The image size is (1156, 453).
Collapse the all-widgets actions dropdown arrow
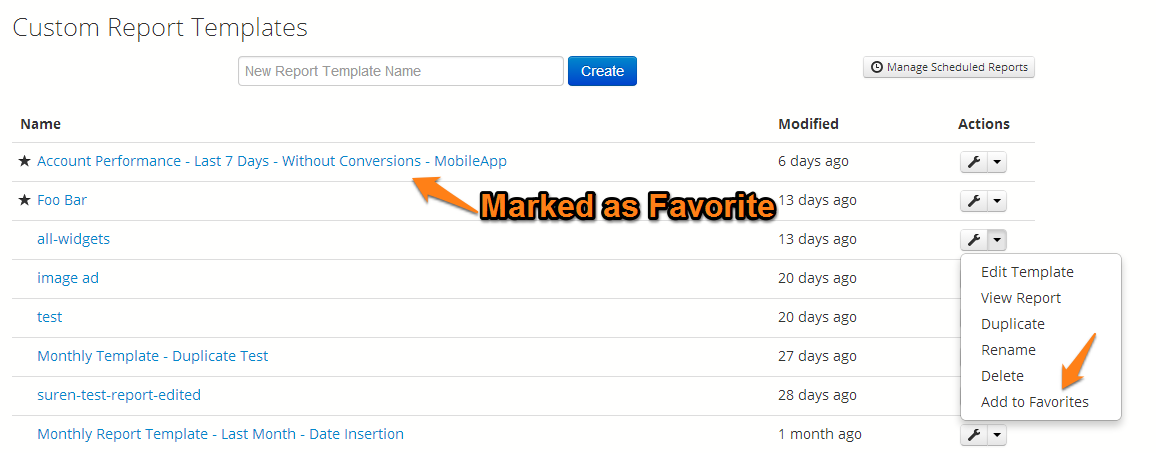pyautogui.click(x=997, y=240)
